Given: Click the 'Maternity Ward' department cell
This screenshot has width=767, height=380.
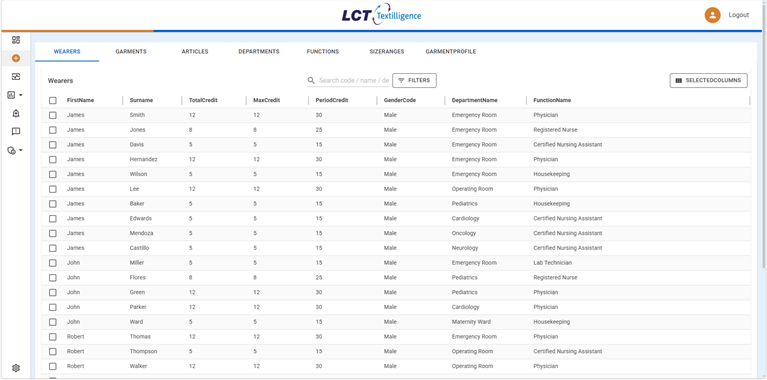Looking at the screenshot, I should coord(471,322).
